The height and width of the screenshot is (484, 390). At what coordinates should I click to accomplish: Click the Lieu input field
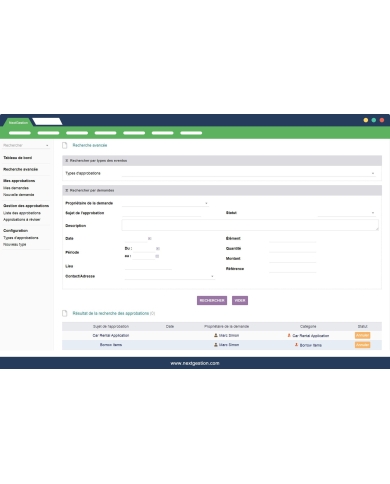point(148,266)
